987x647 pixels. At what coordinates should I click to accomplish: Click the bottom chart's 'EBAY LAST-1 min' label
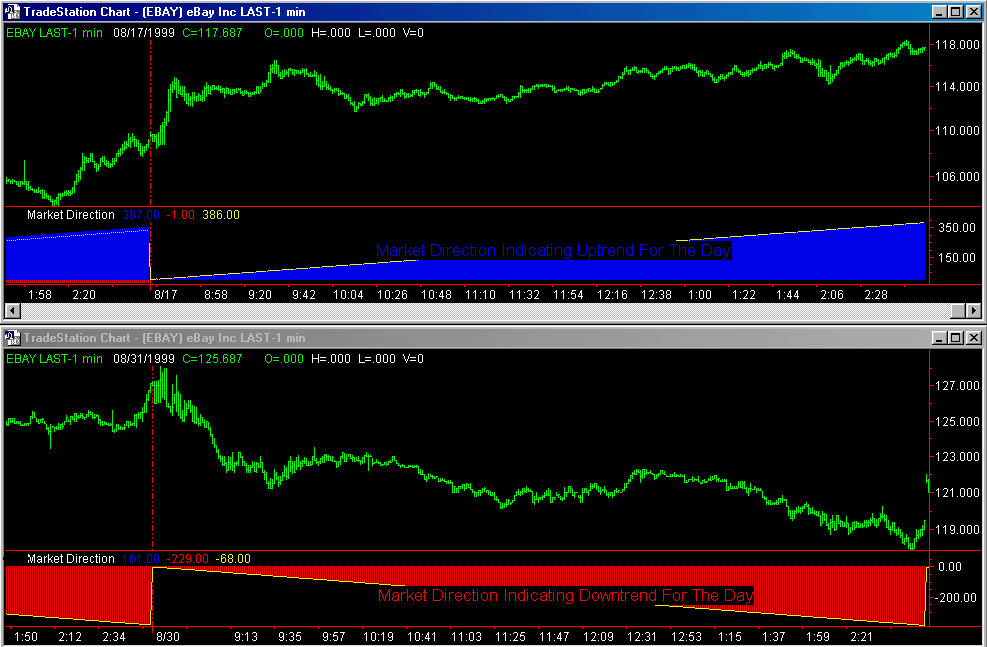click(x=54, y=359)
